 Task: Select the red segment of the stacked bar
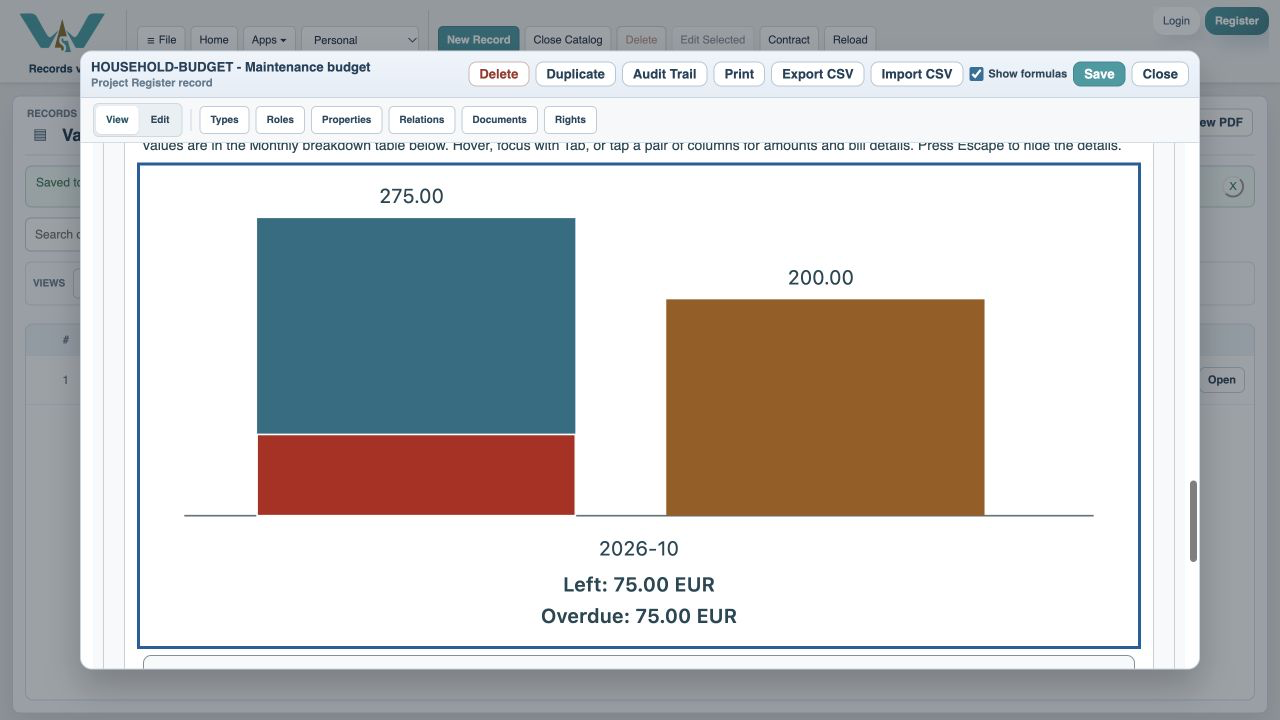coord(416,475)
